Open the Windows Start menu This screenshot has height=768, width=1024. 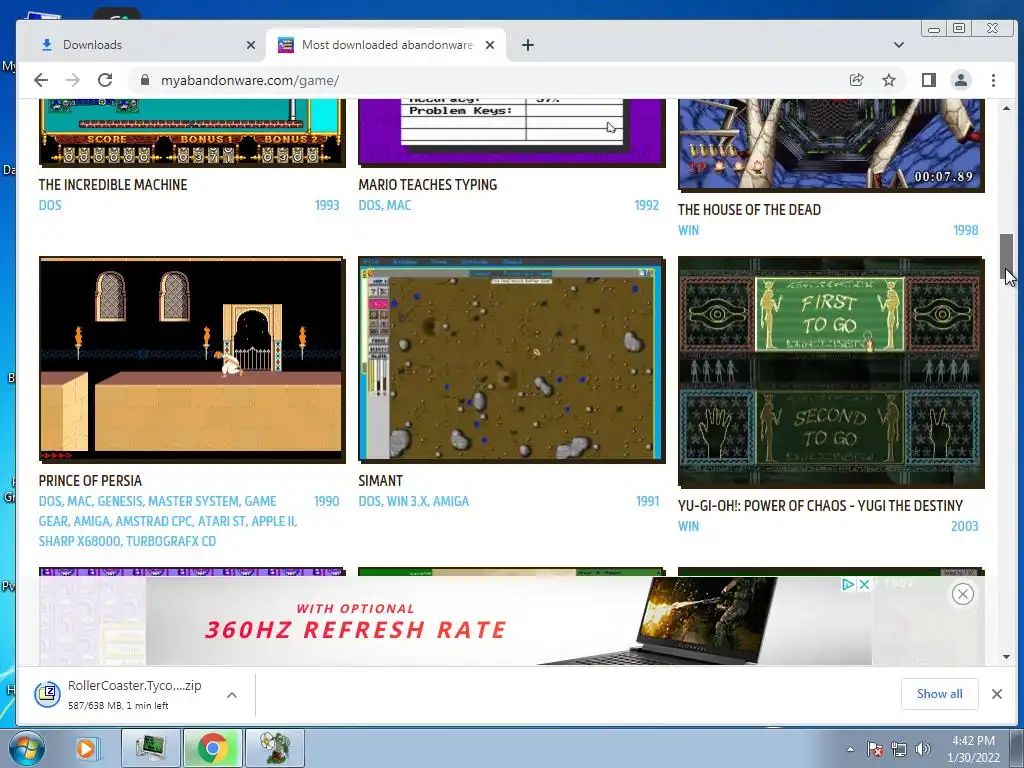[25, 748]
